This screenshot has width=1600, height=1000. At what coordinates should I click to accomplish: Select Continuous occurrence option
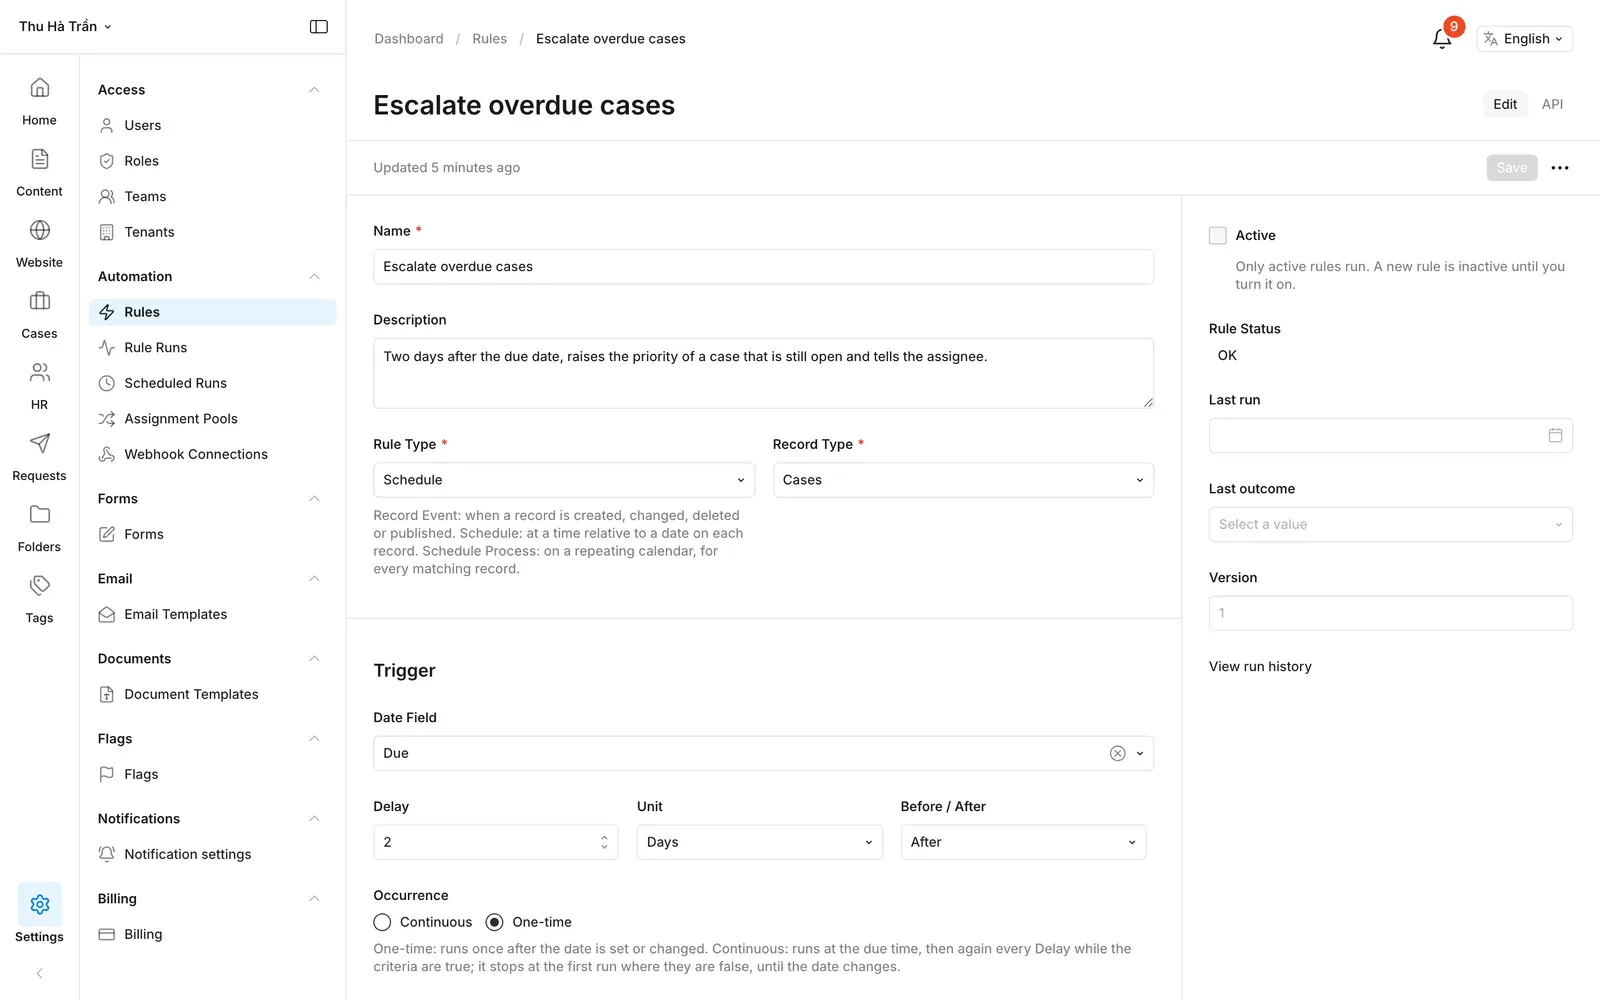pos(382,923)
